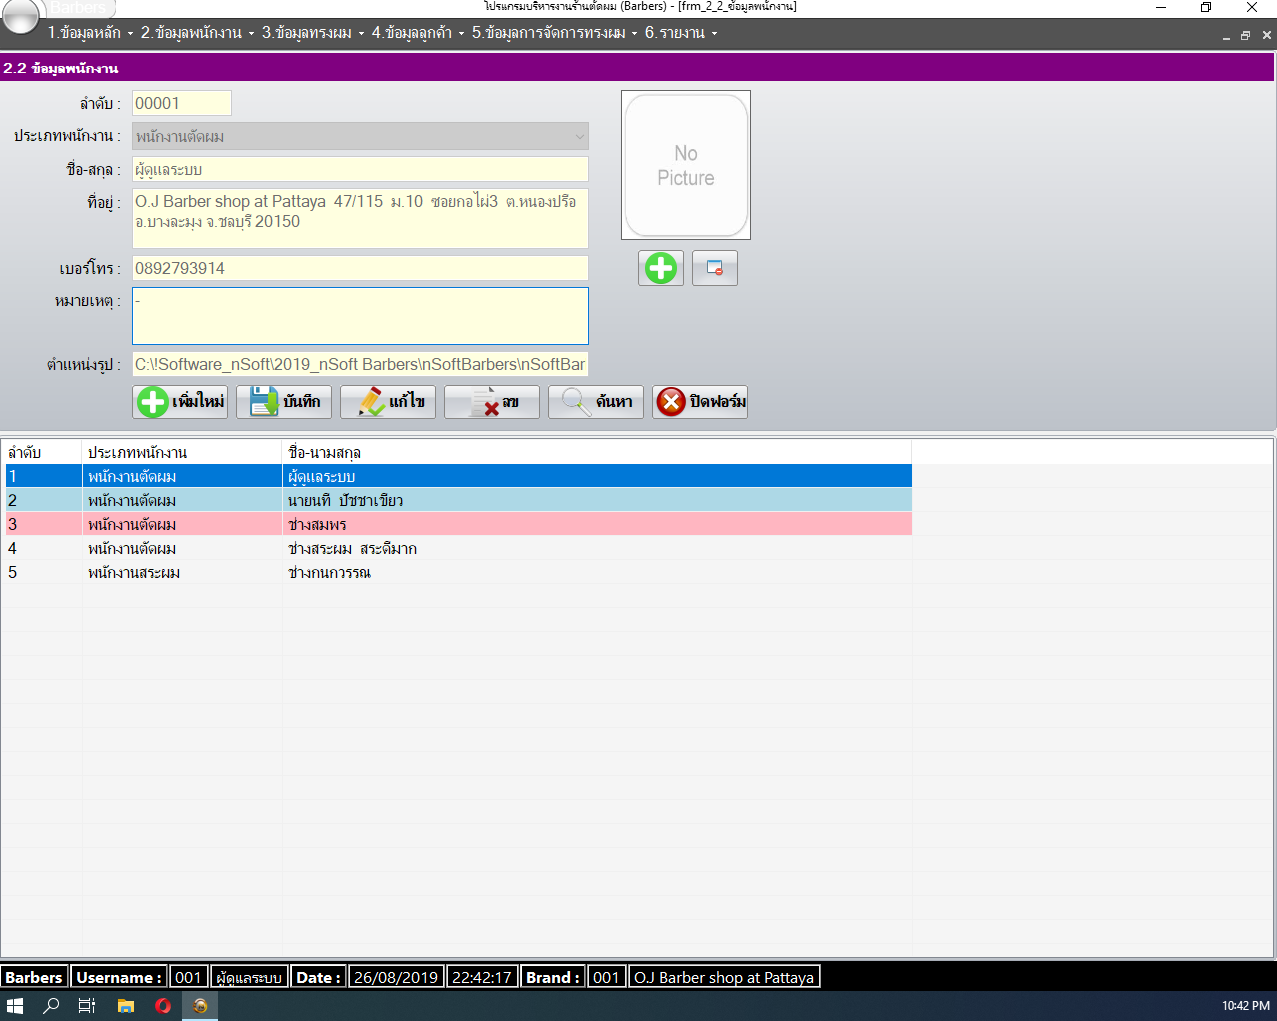Click the ค้นหา (Search) button
1277x1021 pixels.
pyautogui.click(x=596, y=402)
